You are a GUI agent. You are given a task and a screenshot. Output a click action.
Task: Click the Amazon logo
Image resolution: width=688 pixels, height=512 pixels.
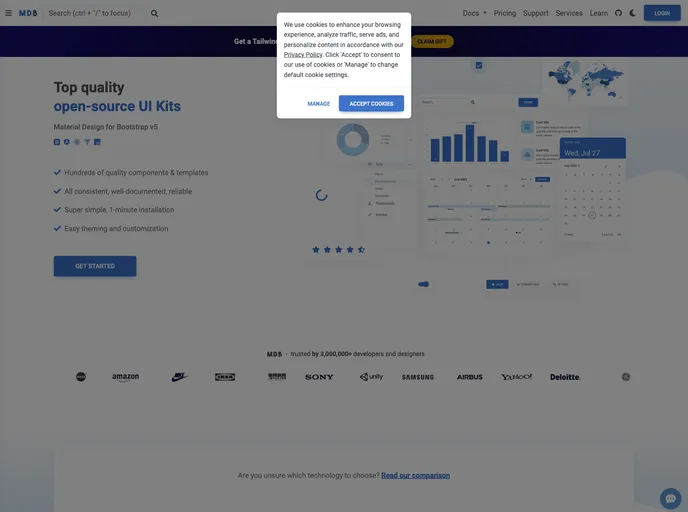(125, 377)
